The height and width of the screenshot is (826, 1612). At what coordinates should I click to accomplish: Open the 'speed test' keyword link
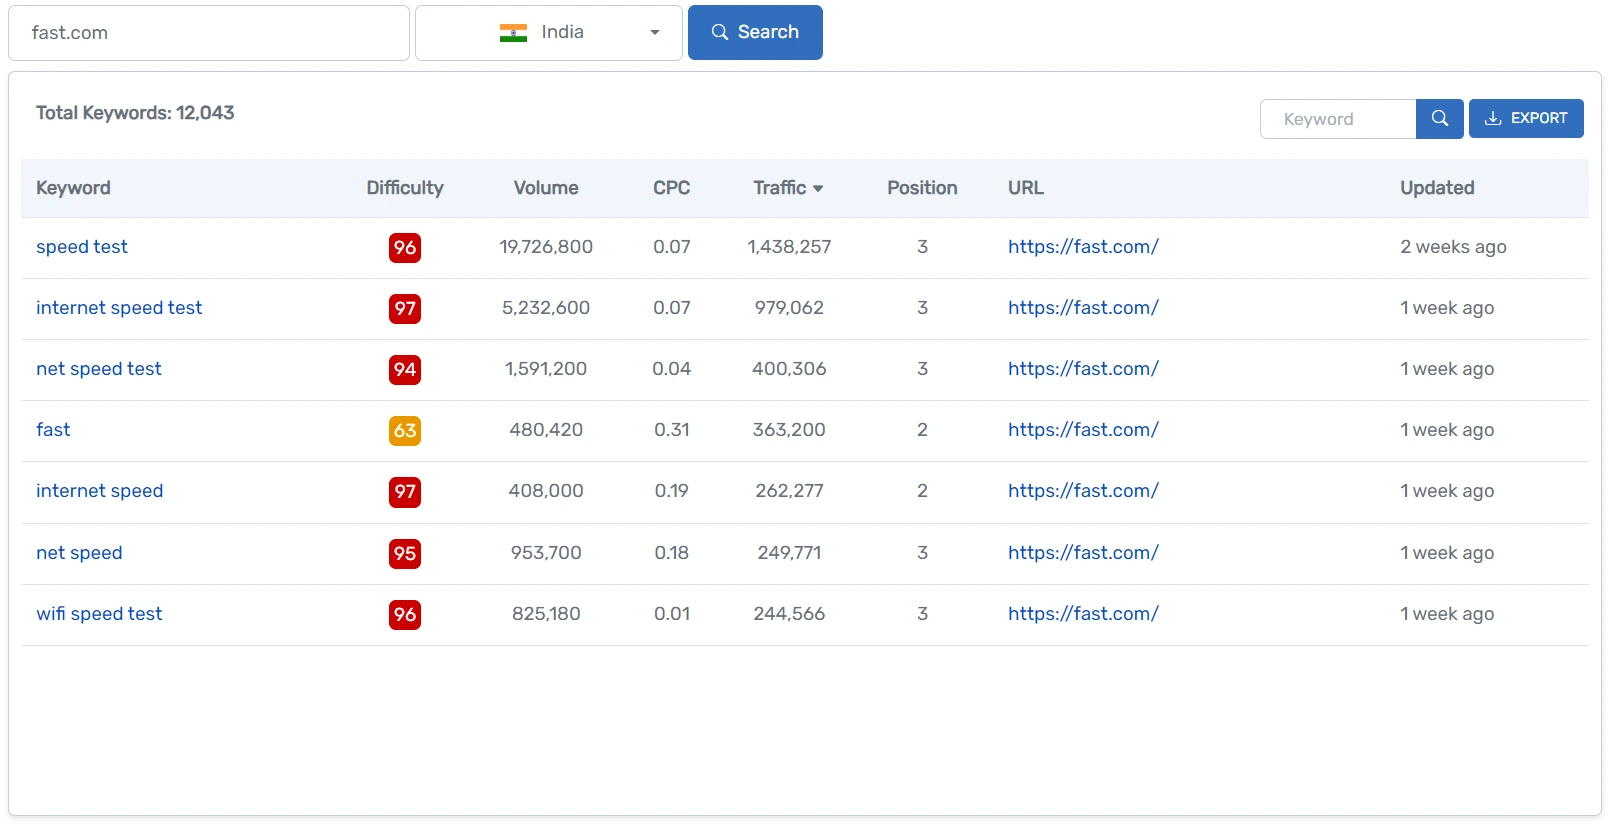pyautogui.click(x=82, y=247)
